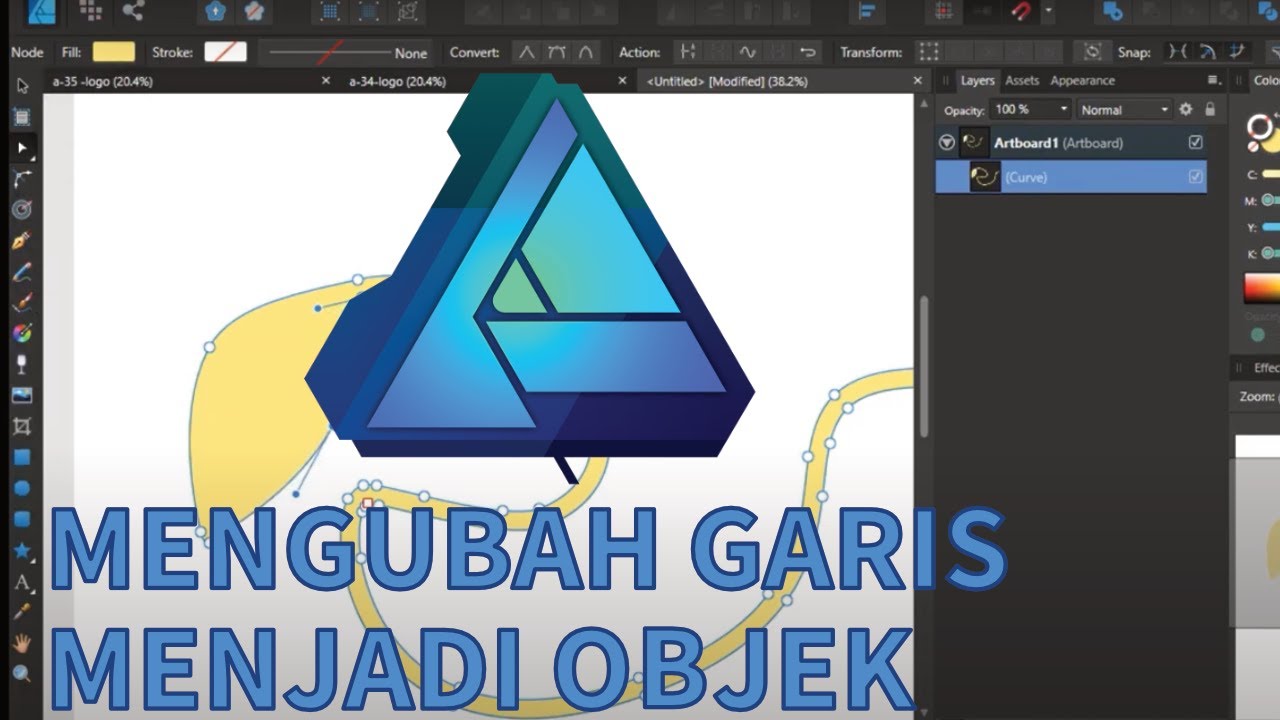The height and width of the screenshot is (720, 1280).
Task: Select the Move tool arrow
Action: [x=21, y=86]
